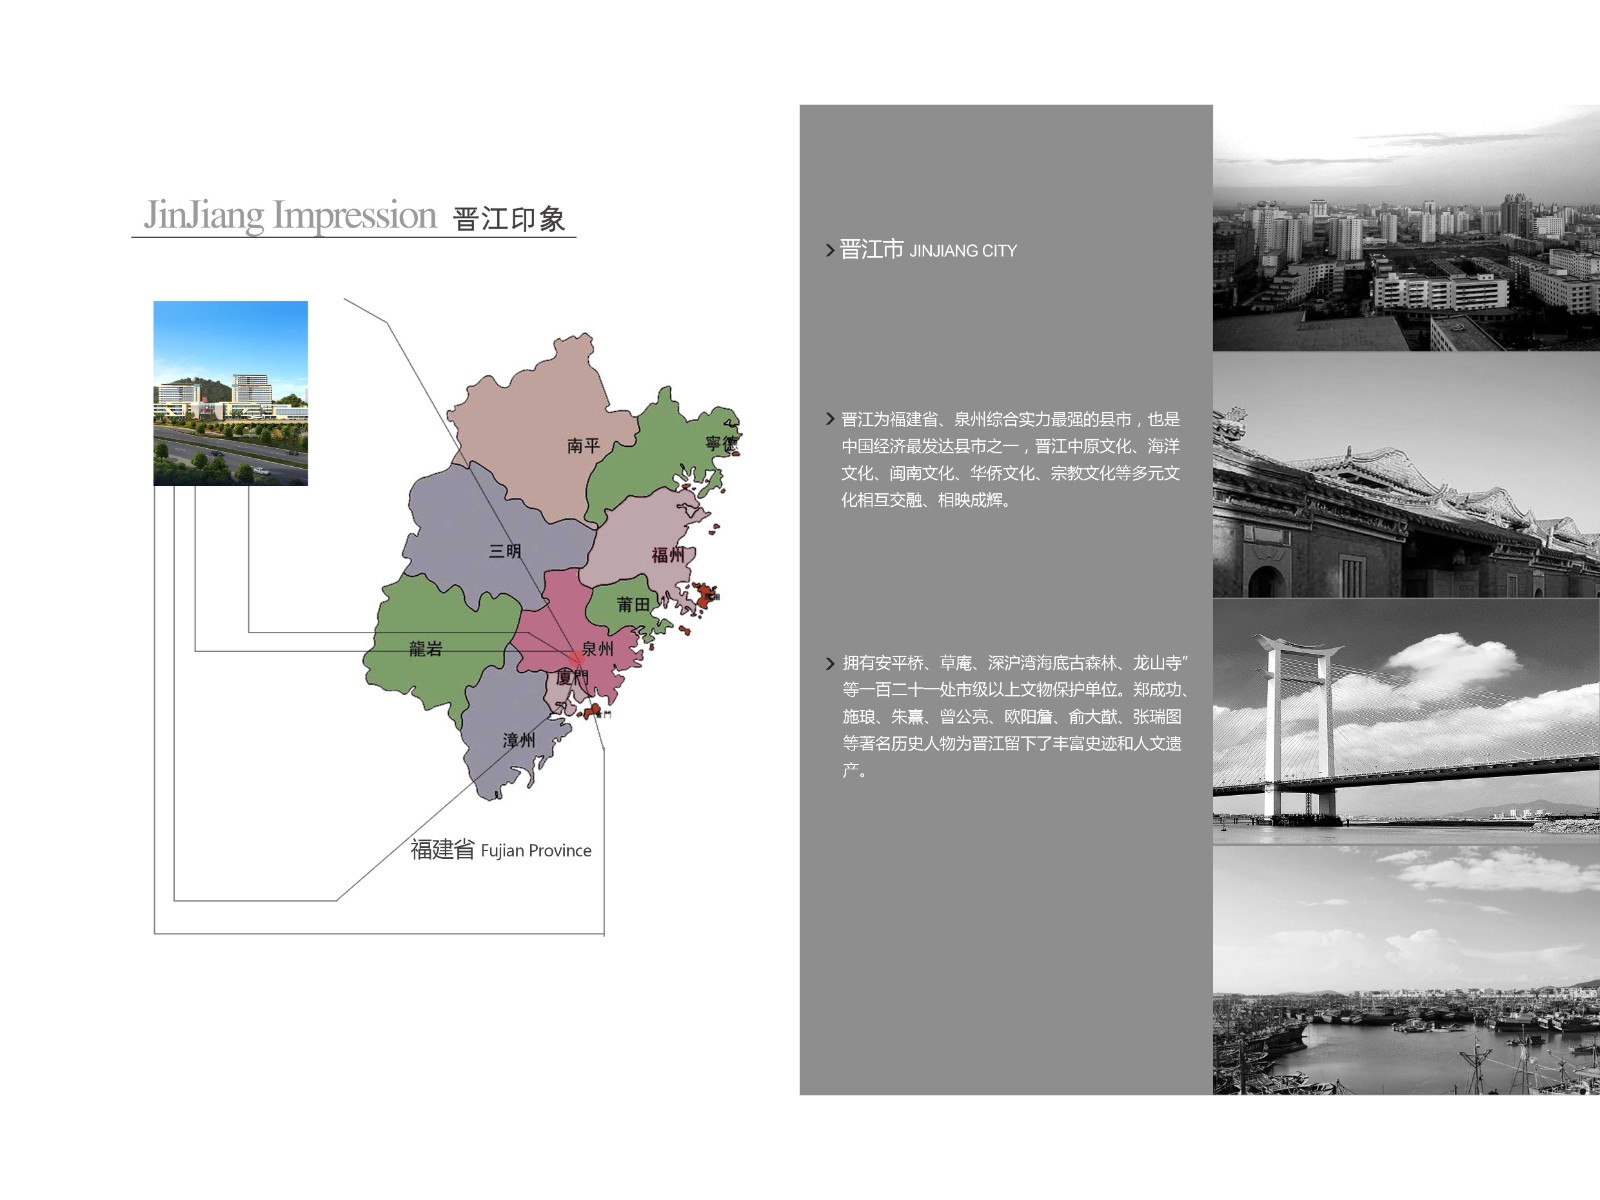Click the '晋江市 JINJIANG CITY' heading
1600x1200 pixels.
coord(928,250)
